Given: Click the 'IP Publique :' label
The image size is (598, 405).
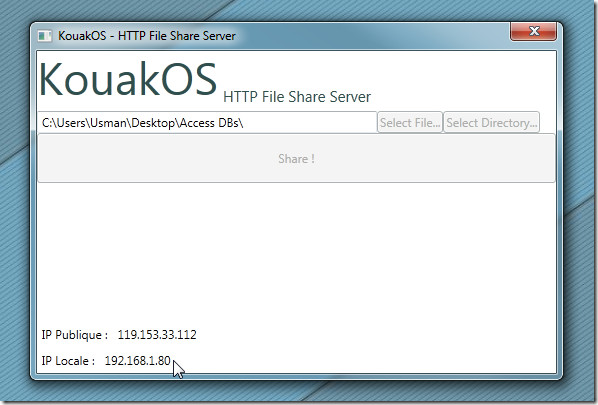Looking at the screenshot, I should (74, 335).
